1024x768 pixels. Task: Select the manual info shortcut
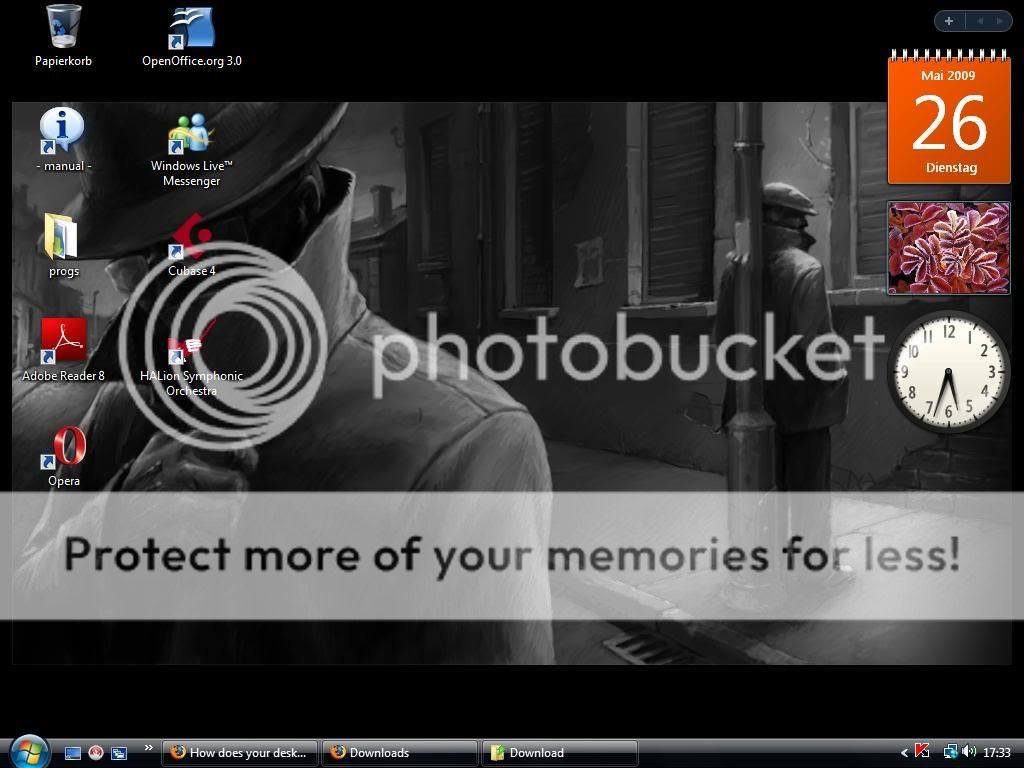[63, 134]
